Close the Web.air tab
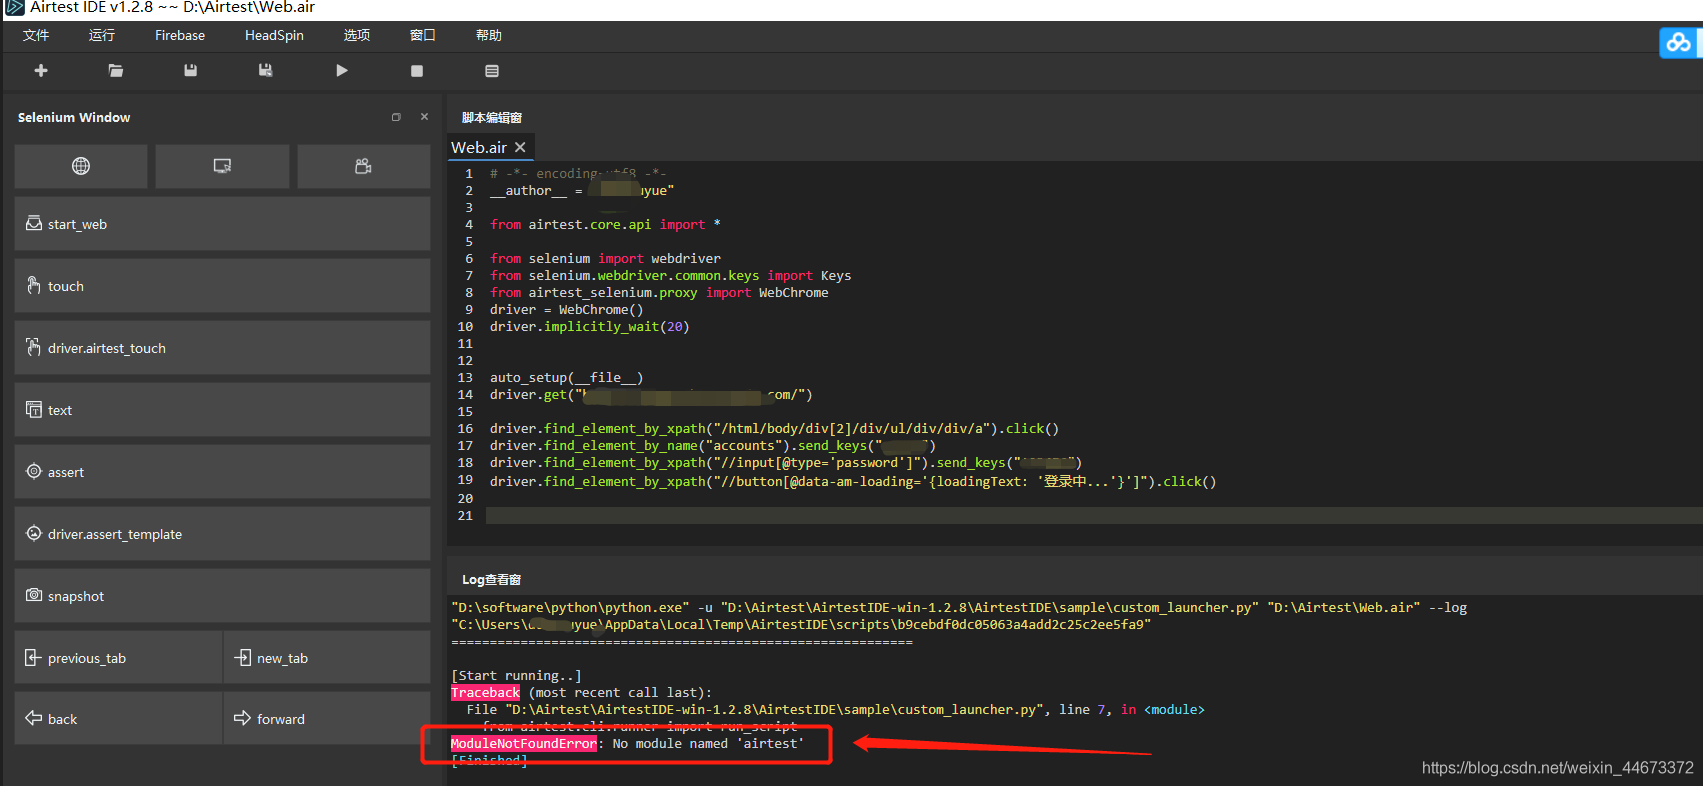The height and width of the screenshot is (786, 1703). [x=520, y=147]
